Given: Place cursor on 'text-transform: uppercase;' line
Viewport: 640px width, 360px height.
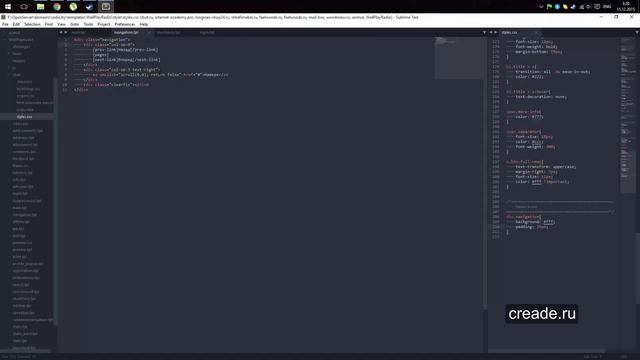Looking at the screenshot, I should [x=546, y=167].
